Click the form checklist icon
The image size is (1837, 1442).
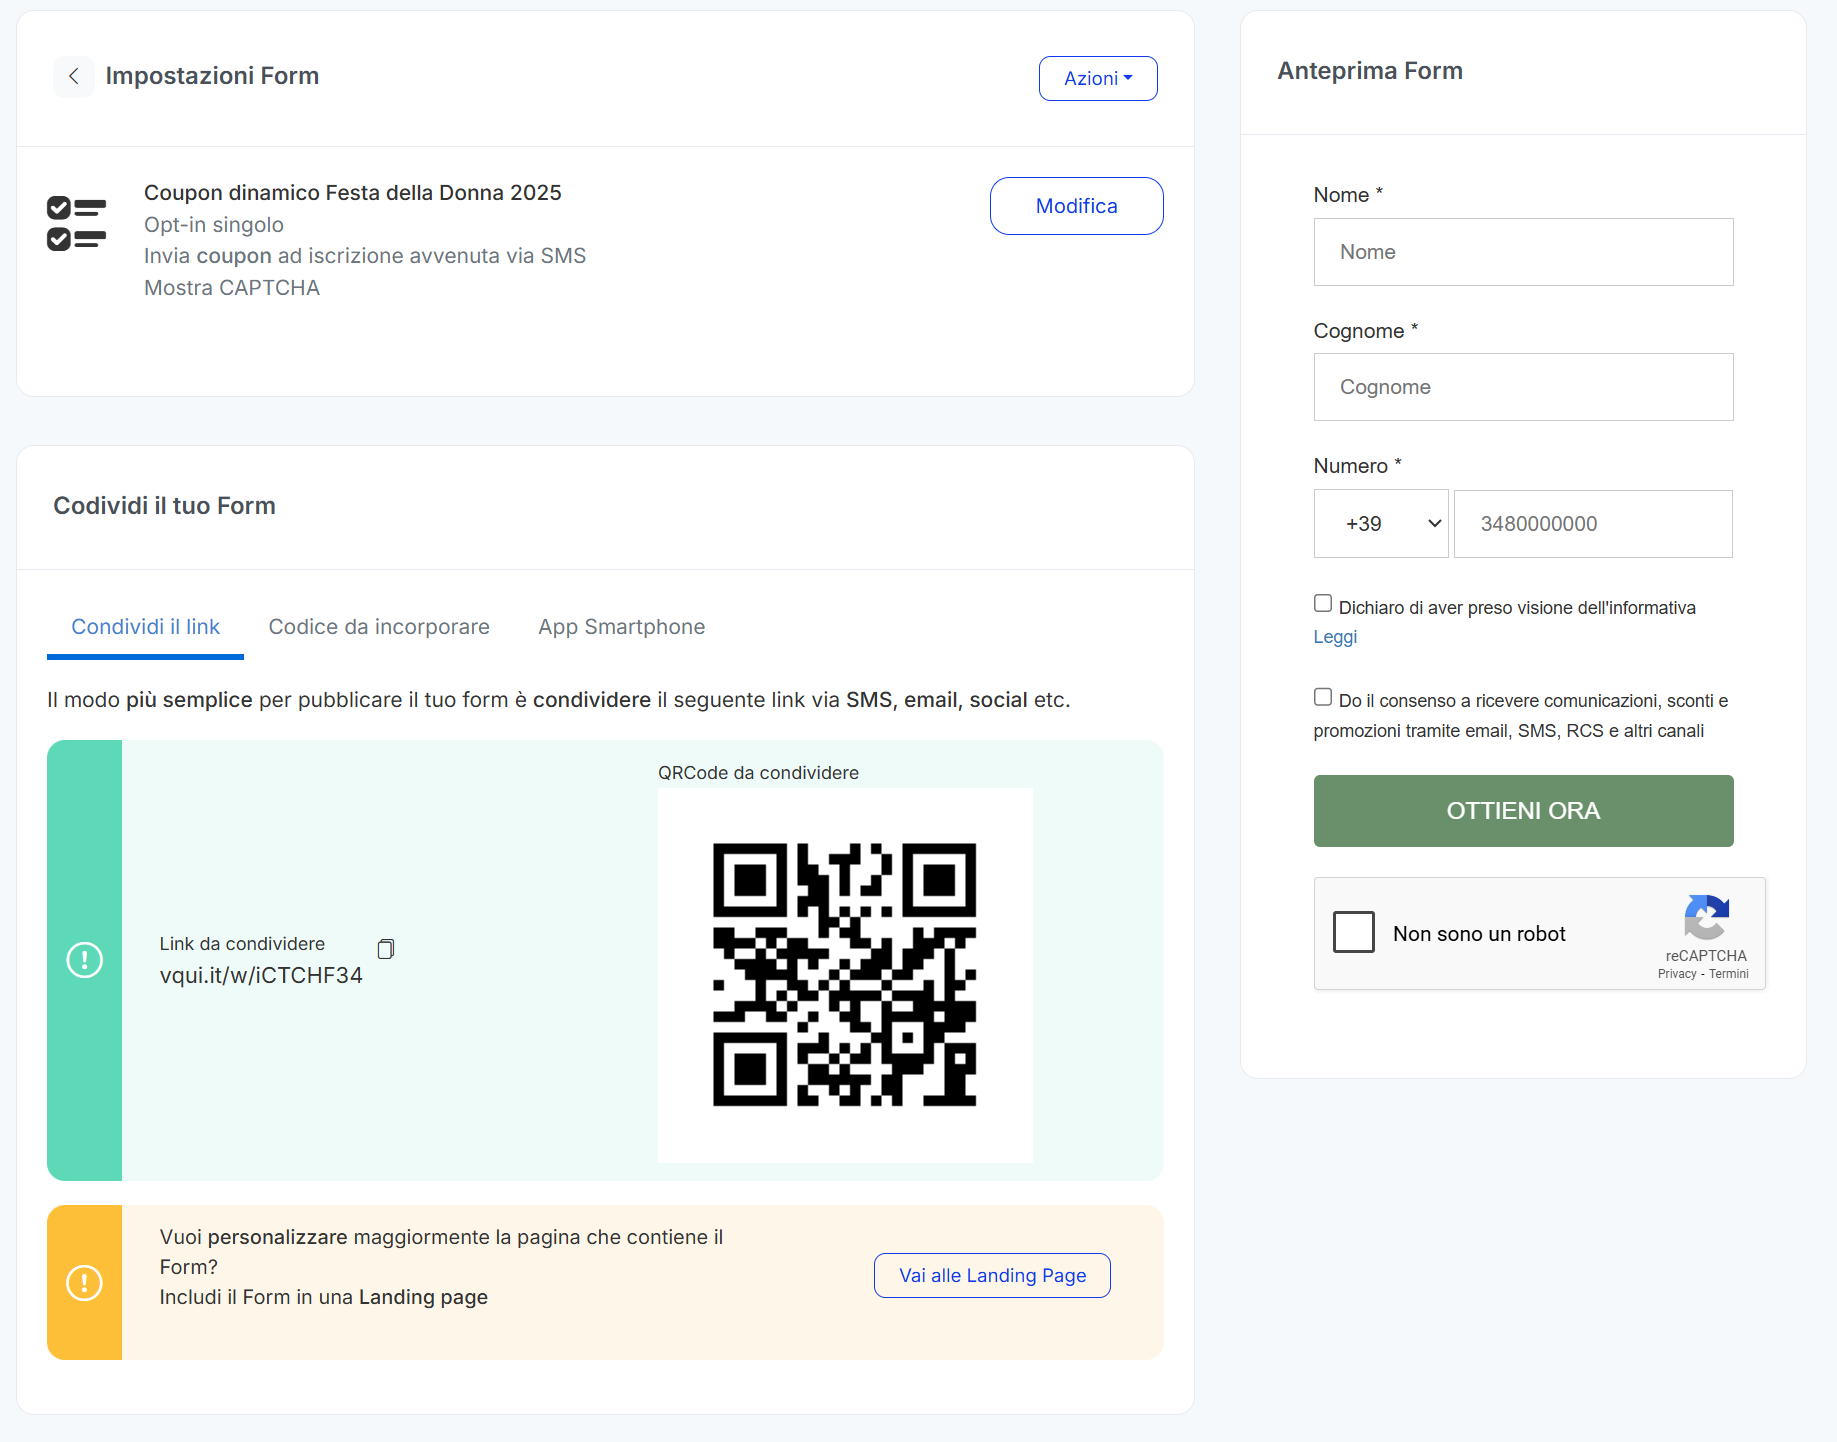pyautogui.click(x=77, y=223)
